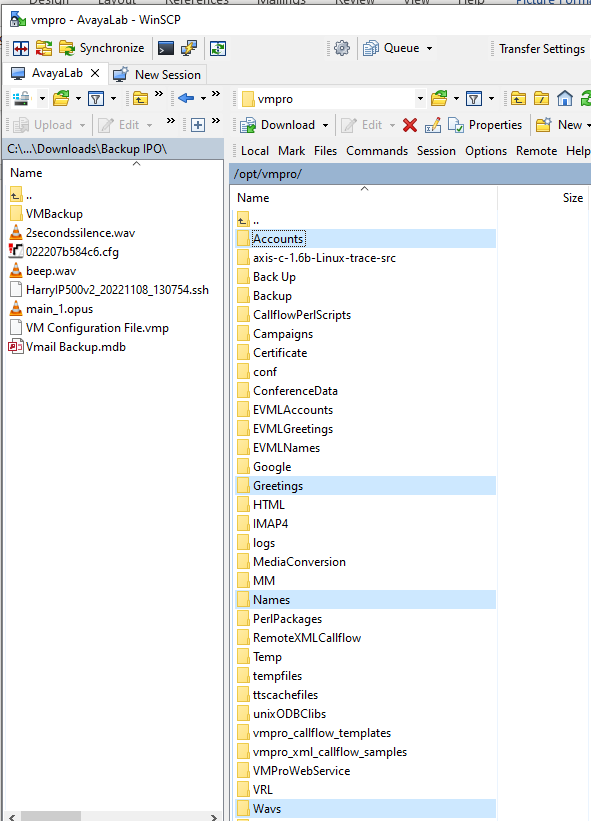Click the local Edit button
The image size is (591, 821).
pos(120,125)
